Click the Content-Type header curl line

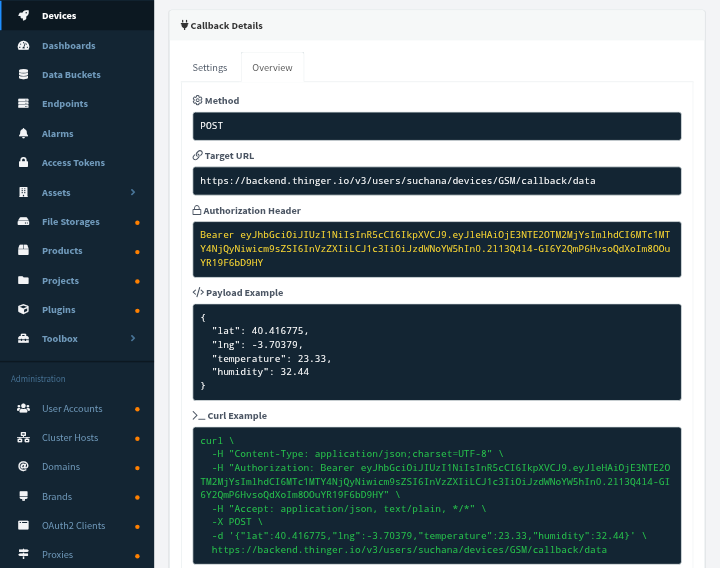tap(357, 454)
